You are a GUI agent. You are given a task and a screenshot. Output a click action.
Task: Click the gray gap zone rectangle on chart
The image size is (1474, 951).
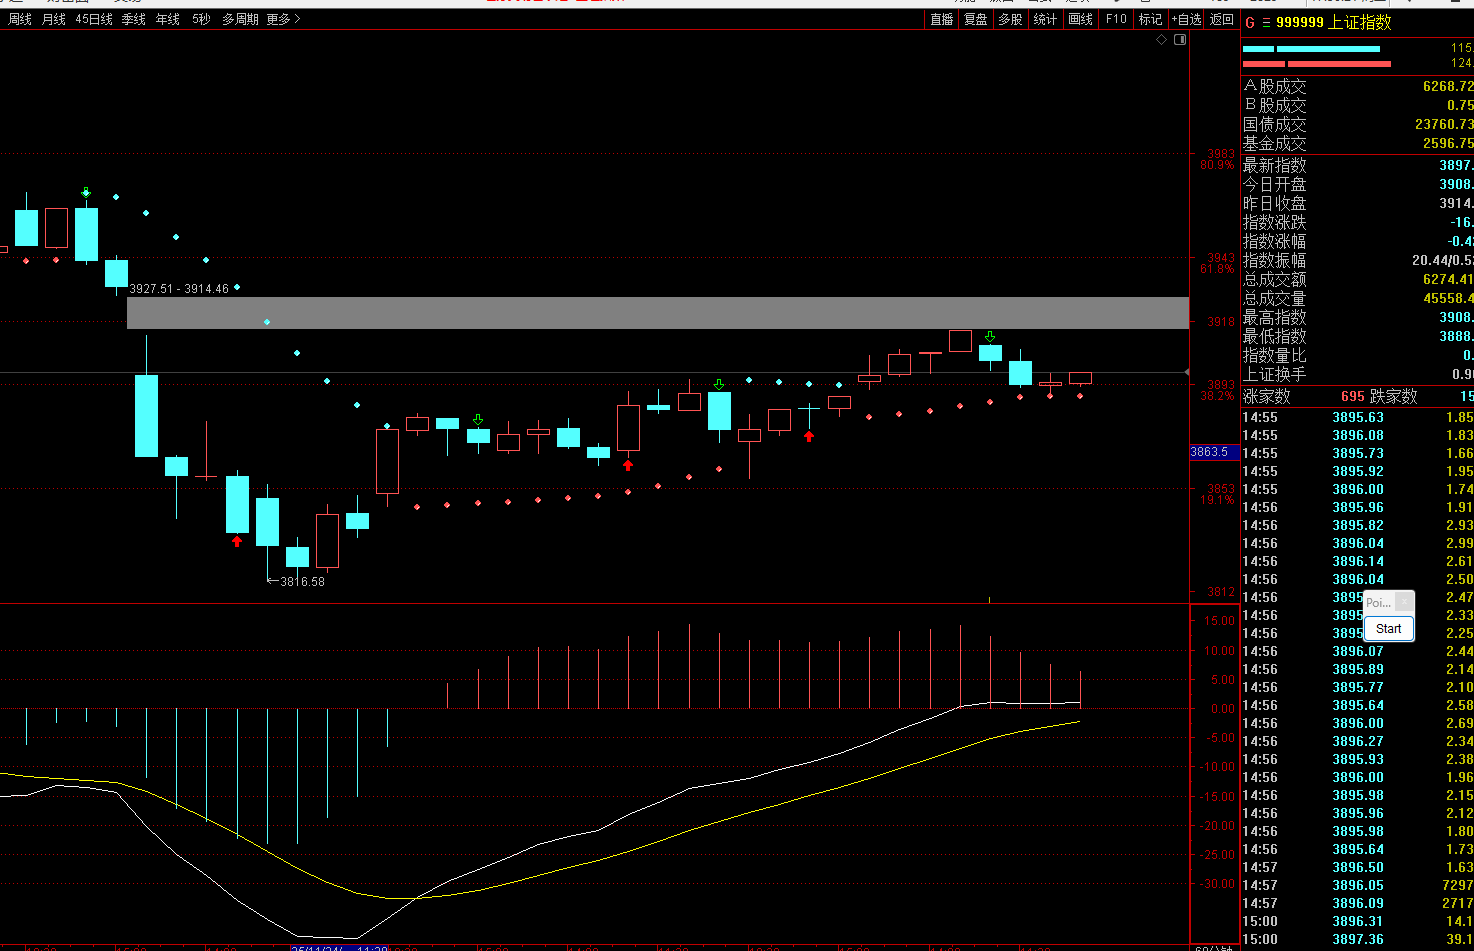coord(657,313)
